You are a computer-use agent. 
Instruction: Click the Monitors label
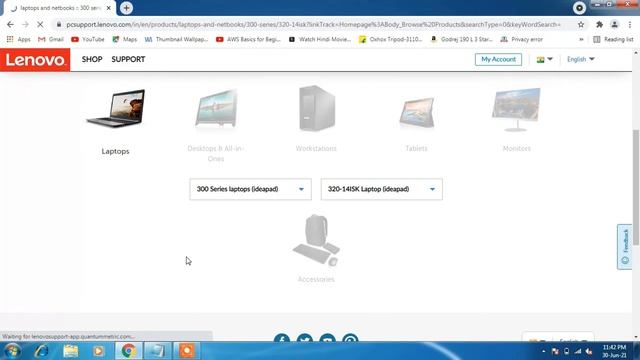tap(517, 148)
